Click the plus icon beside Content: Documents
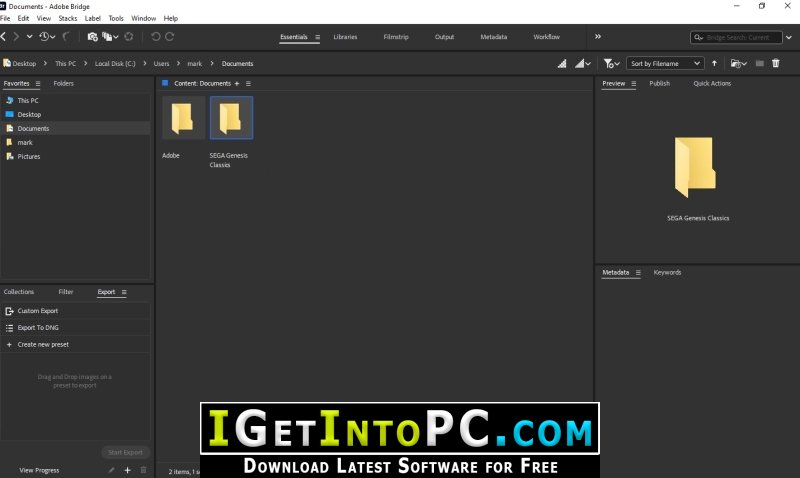Screen dimensions: 800x478 pyautogui.click(x=237, y=84)
